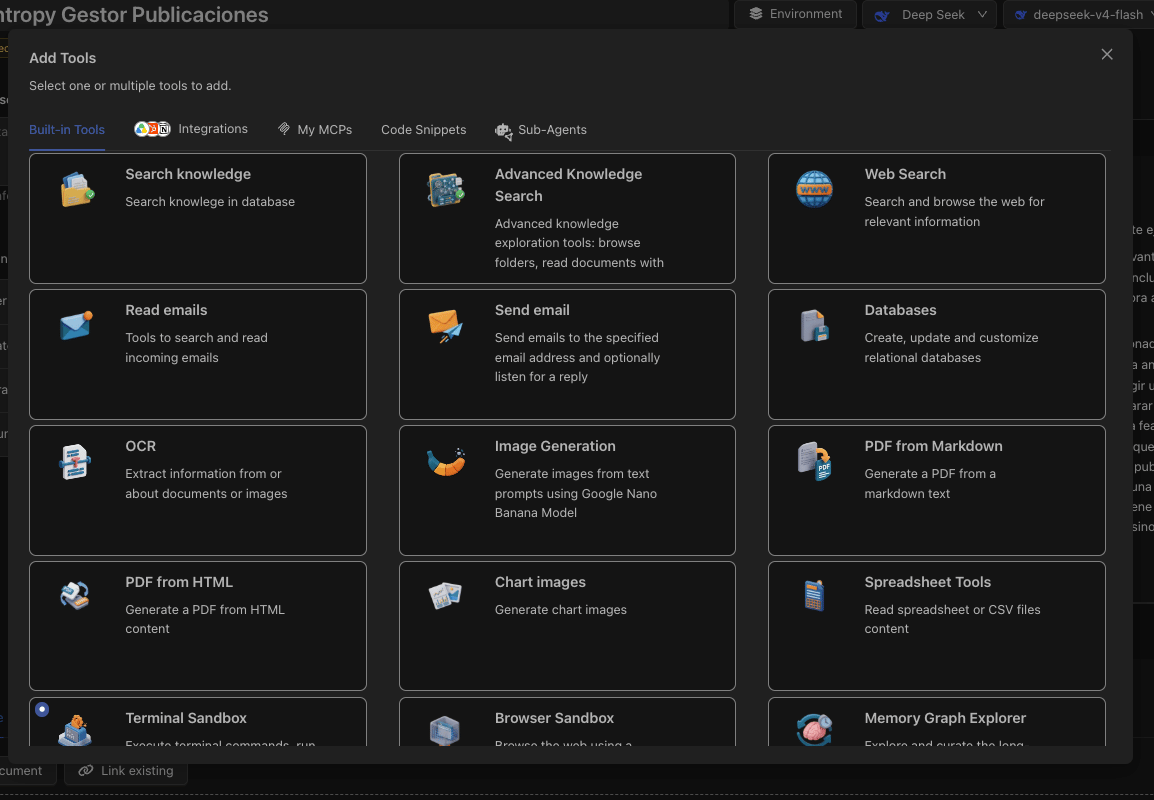Select the OCR tool title
The width and height of the screenshot is (1154, 800).
[141, 446]
